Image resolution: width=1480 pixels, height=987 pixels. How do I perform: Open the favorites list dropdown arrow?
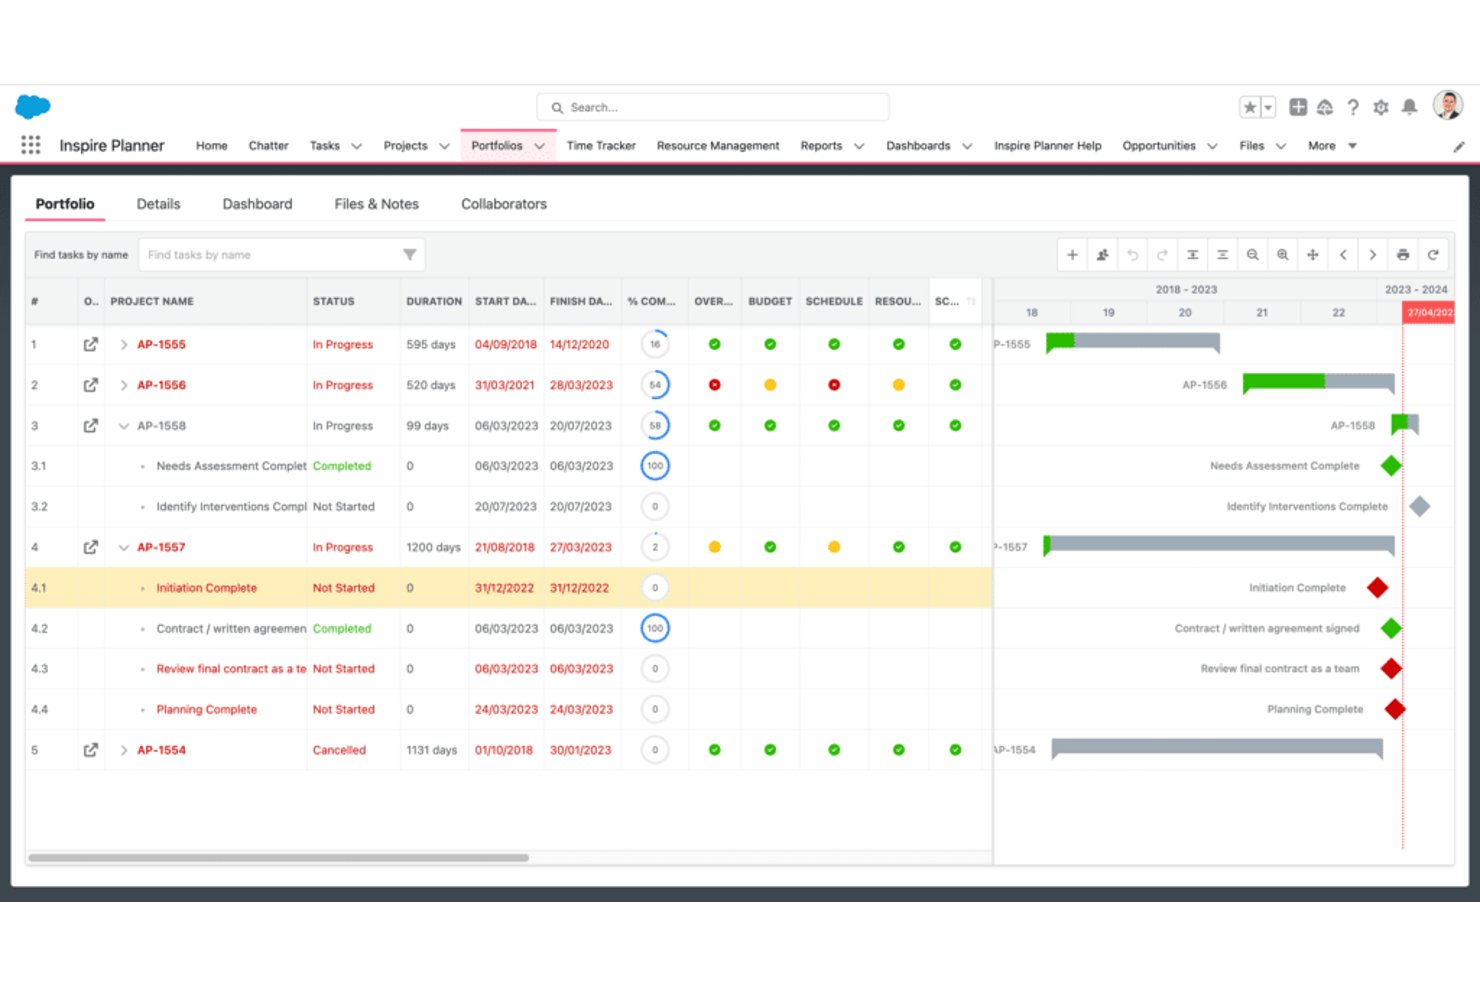1268,107
